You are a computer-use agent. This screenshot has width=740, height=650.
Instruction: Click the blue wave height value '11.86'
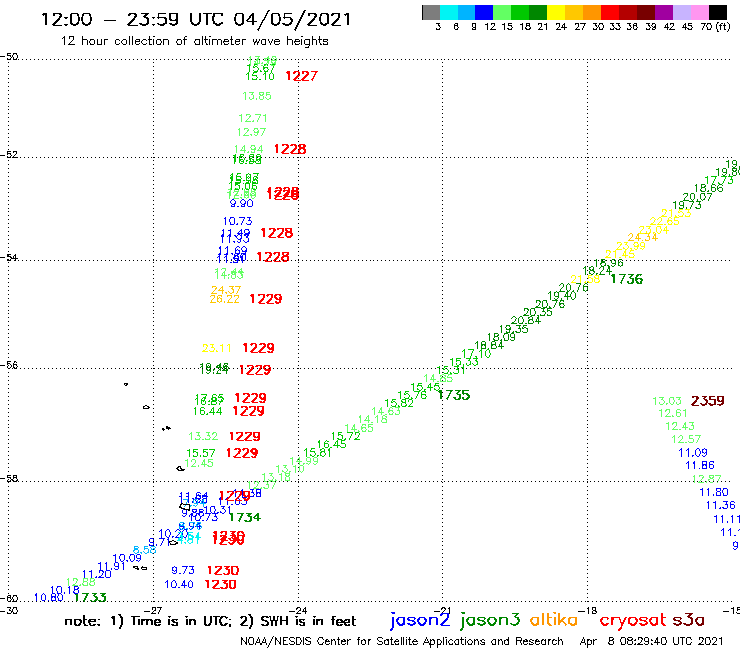(x=700, y=465)
